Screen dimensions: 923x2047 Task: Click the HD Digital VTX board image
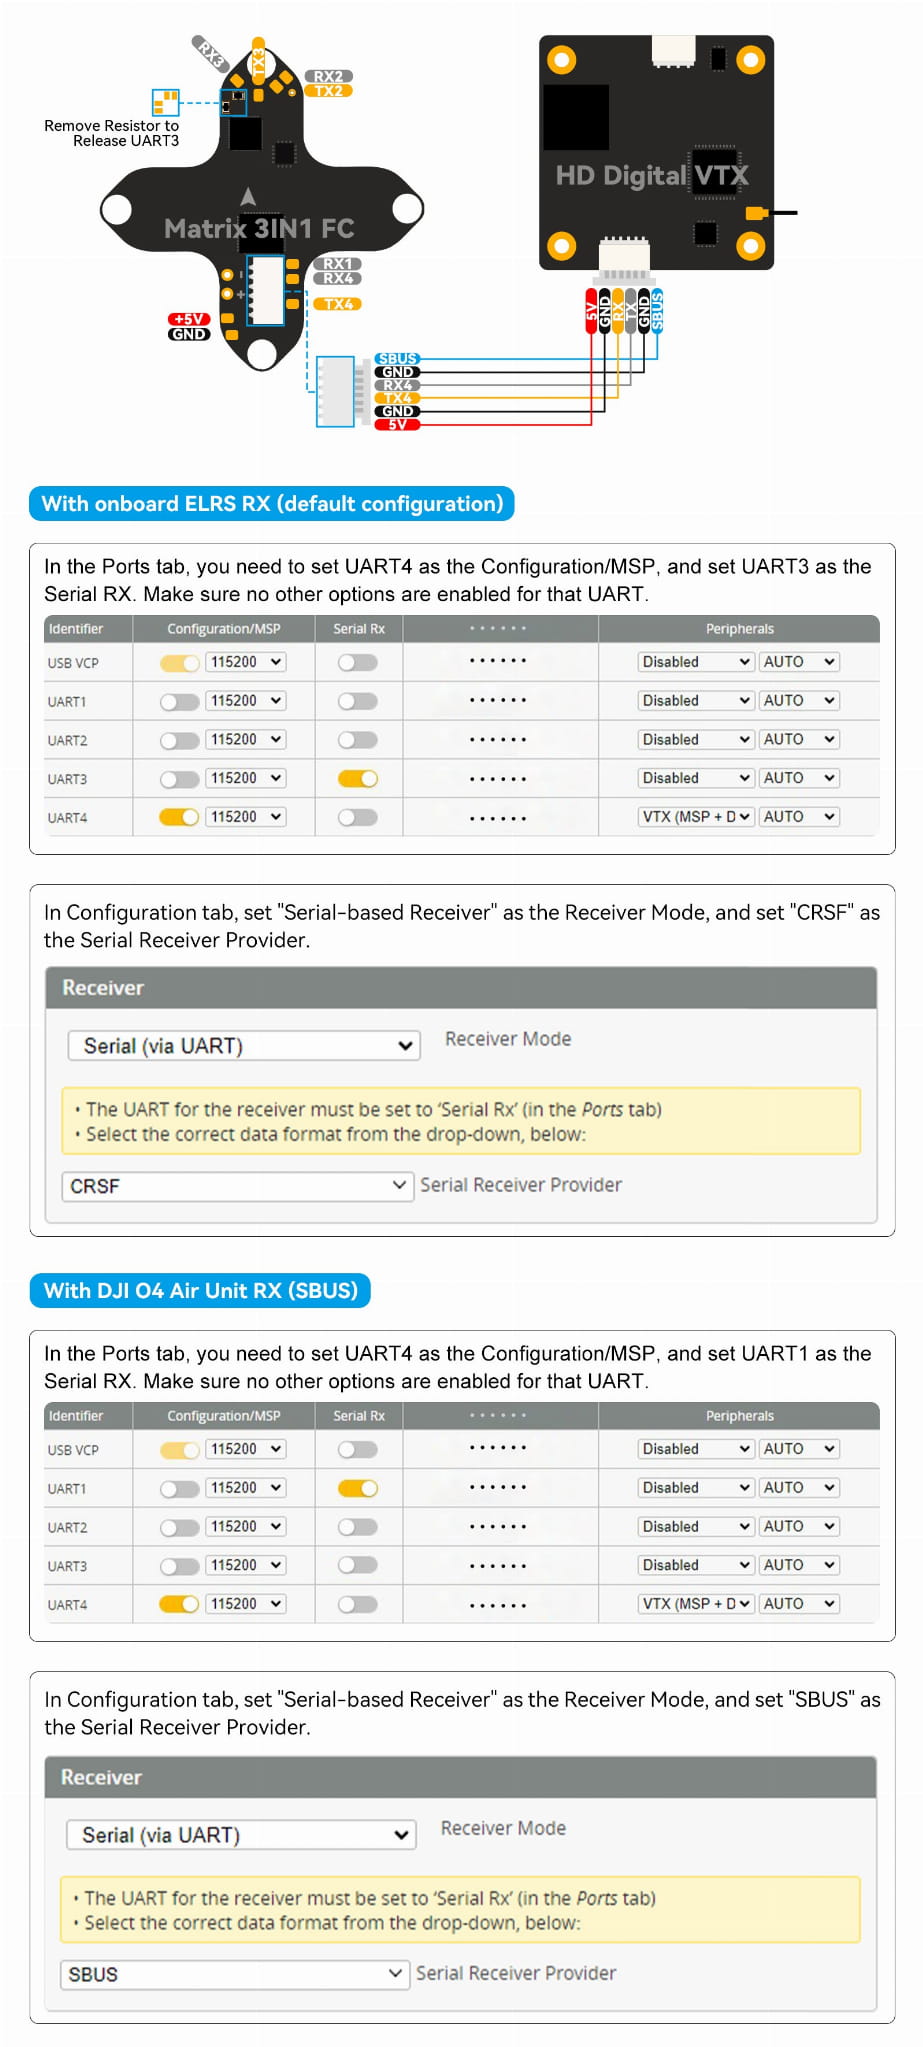pos(656,152)
